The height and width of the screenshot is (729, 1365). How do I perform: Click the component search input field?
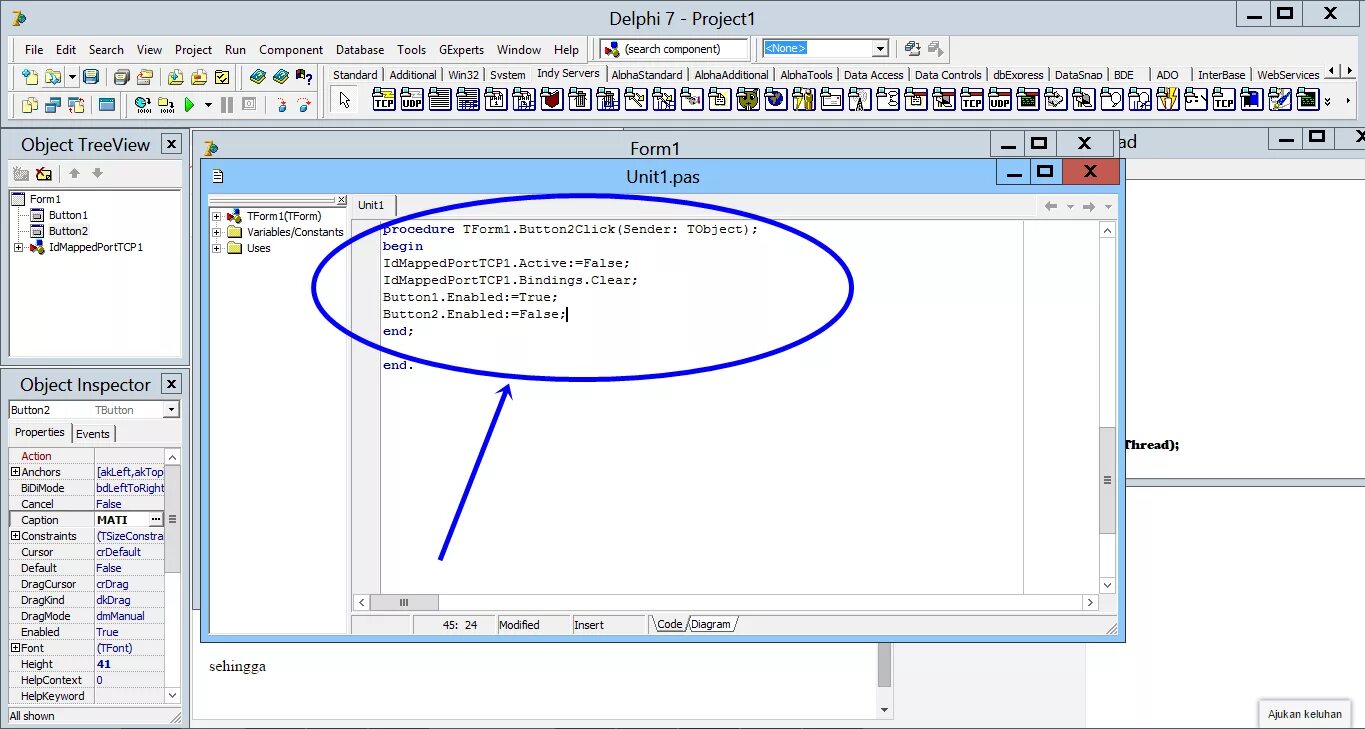pyautogui.click(x=675, y=49)
